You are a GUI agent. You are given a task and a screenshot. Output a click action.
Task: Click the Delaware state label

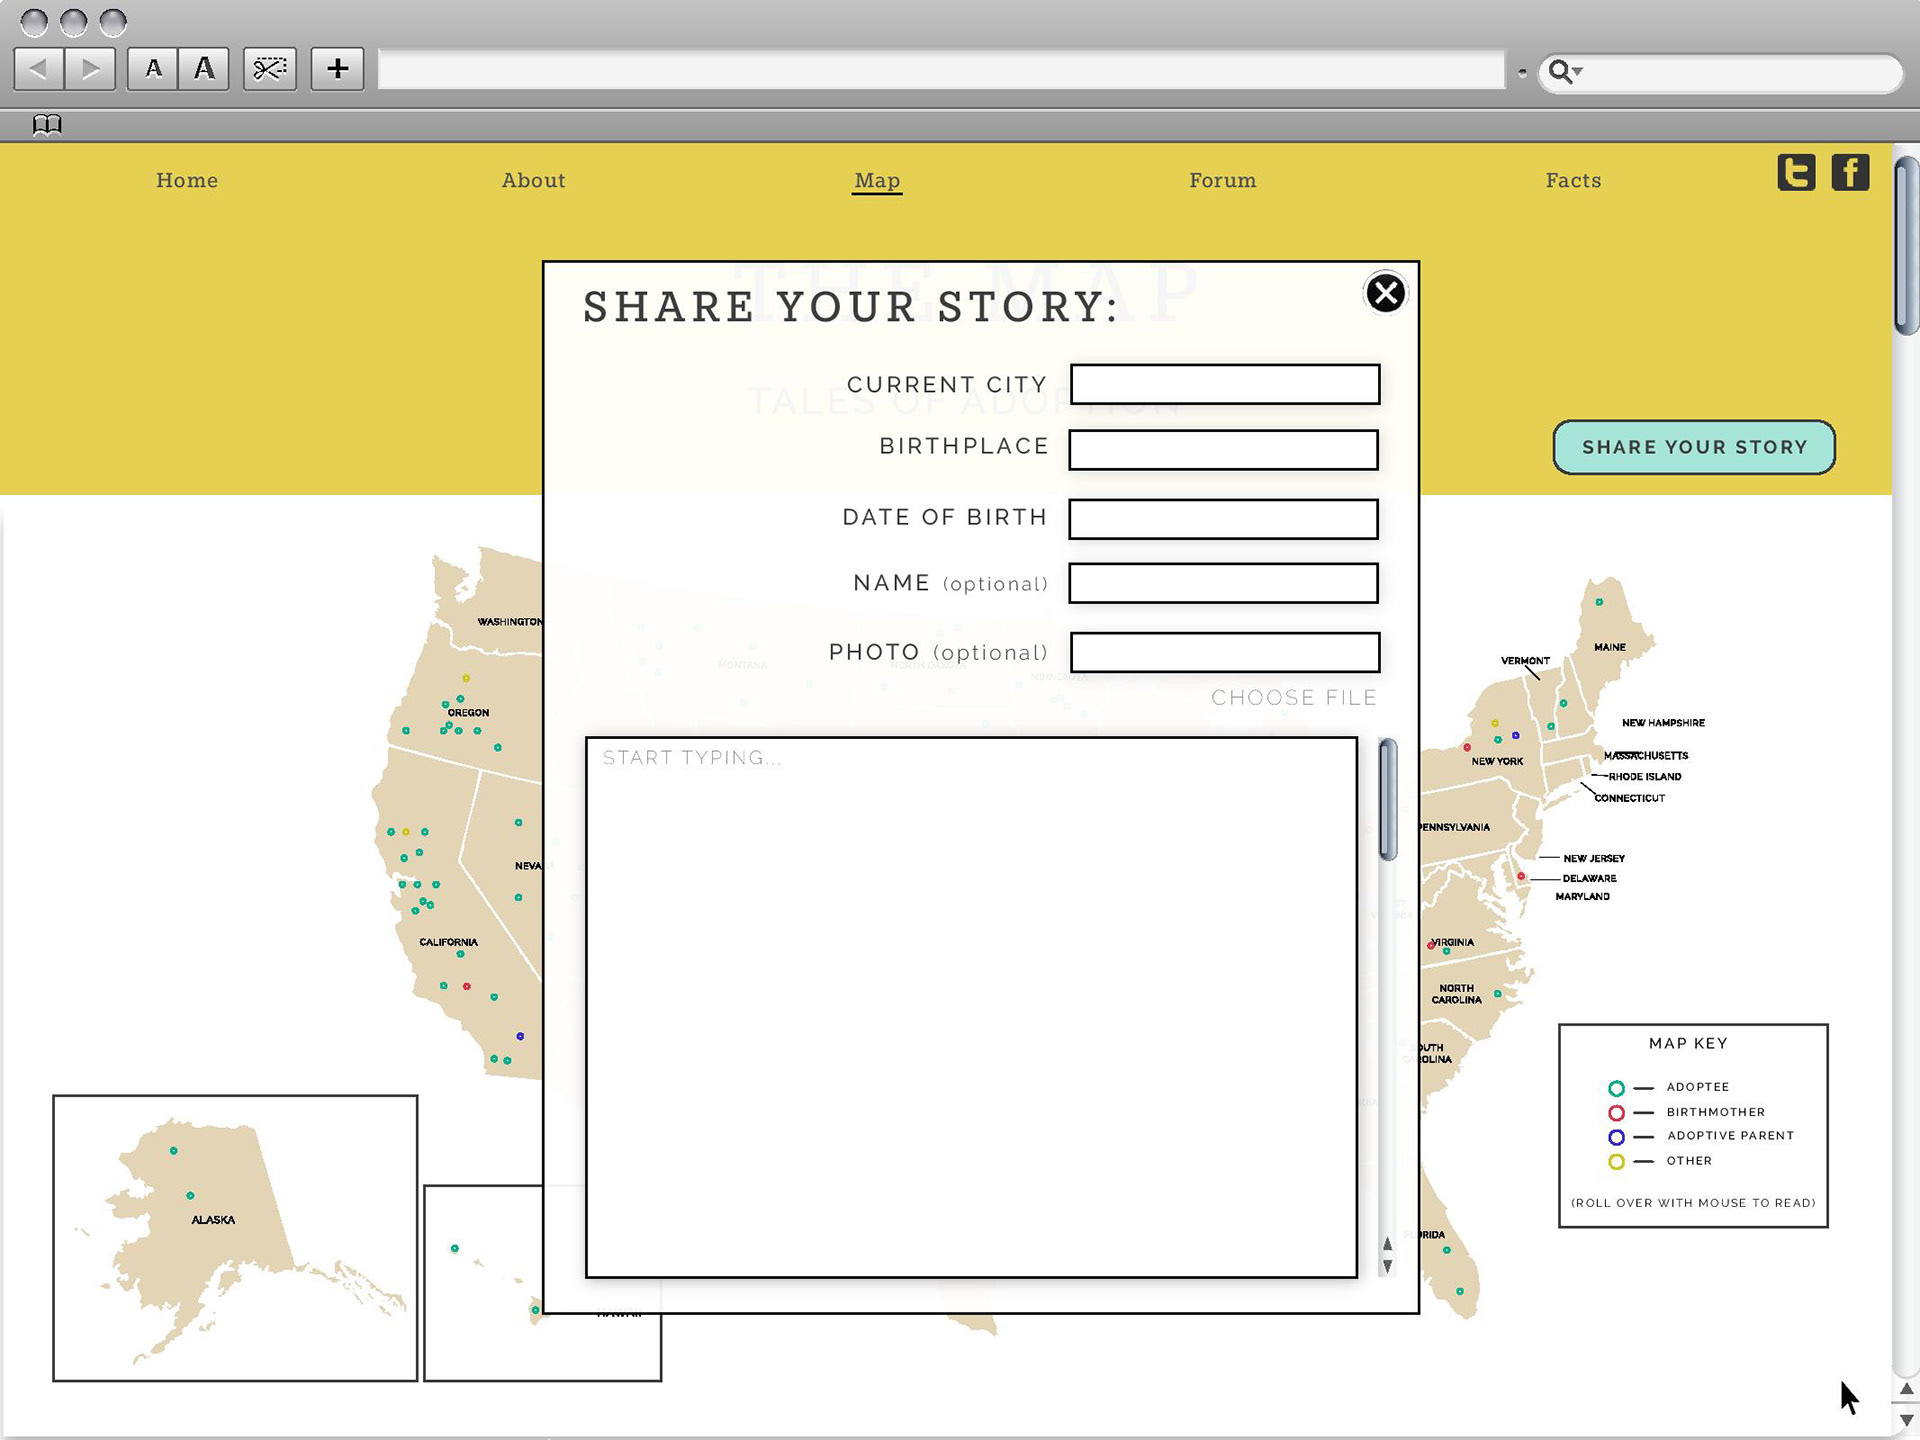(1589, 878)
